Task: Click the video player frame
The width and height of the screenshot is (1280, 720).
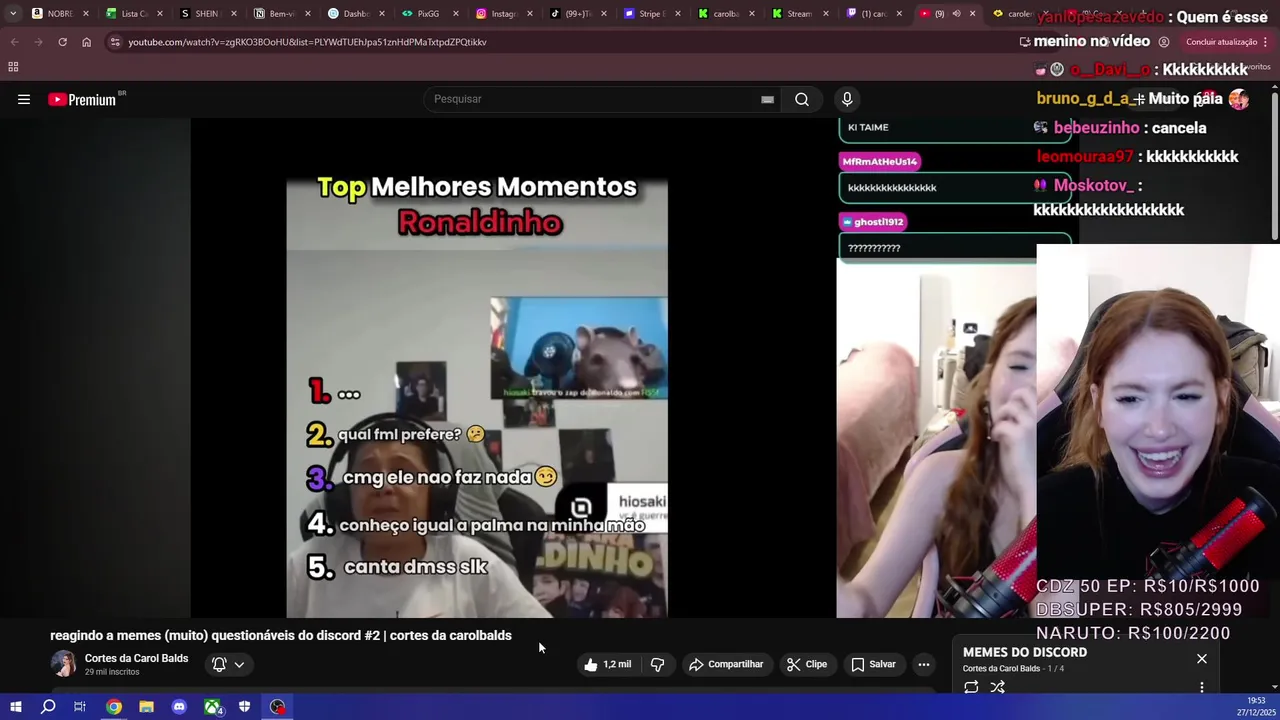Action: pyautogui.click(x=512, y=367)
